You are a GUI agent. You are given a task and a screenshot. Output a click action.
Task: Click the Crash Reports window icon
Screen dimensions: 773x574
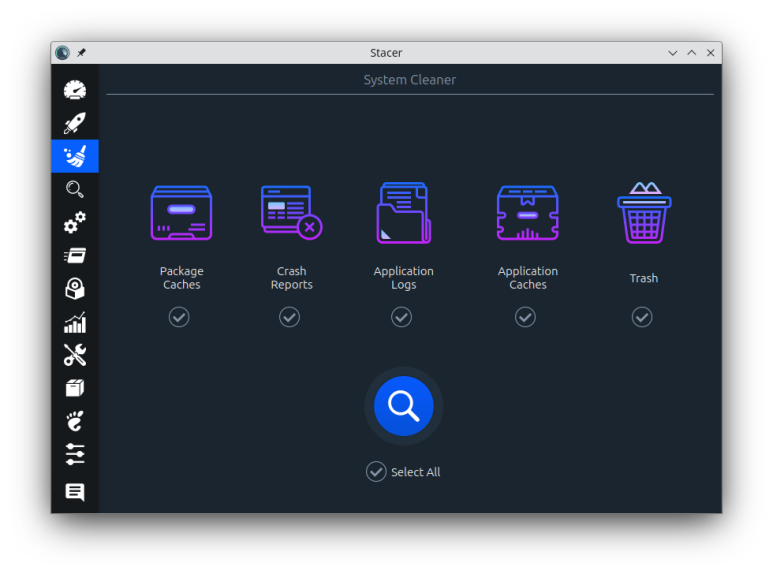[x=291, y=213]
